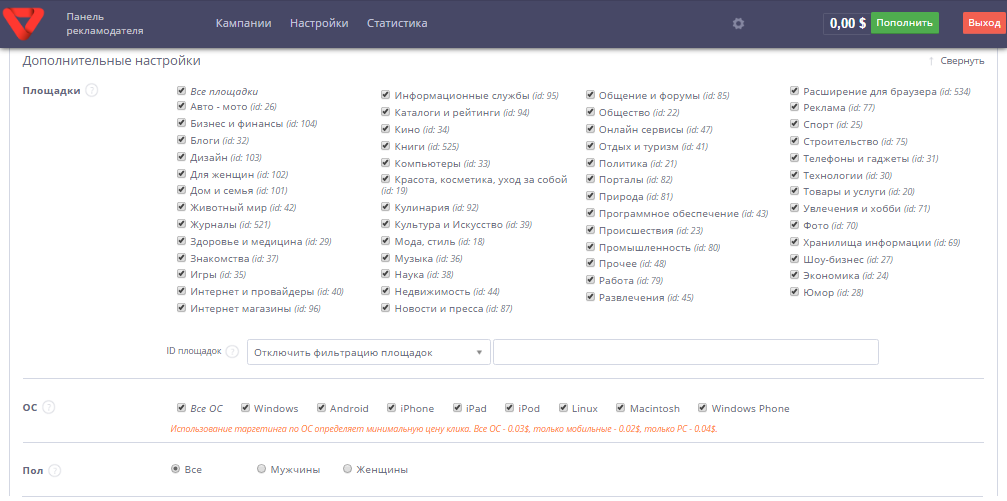Toggle Шоу-бизнес checkbox

point(794,258)
